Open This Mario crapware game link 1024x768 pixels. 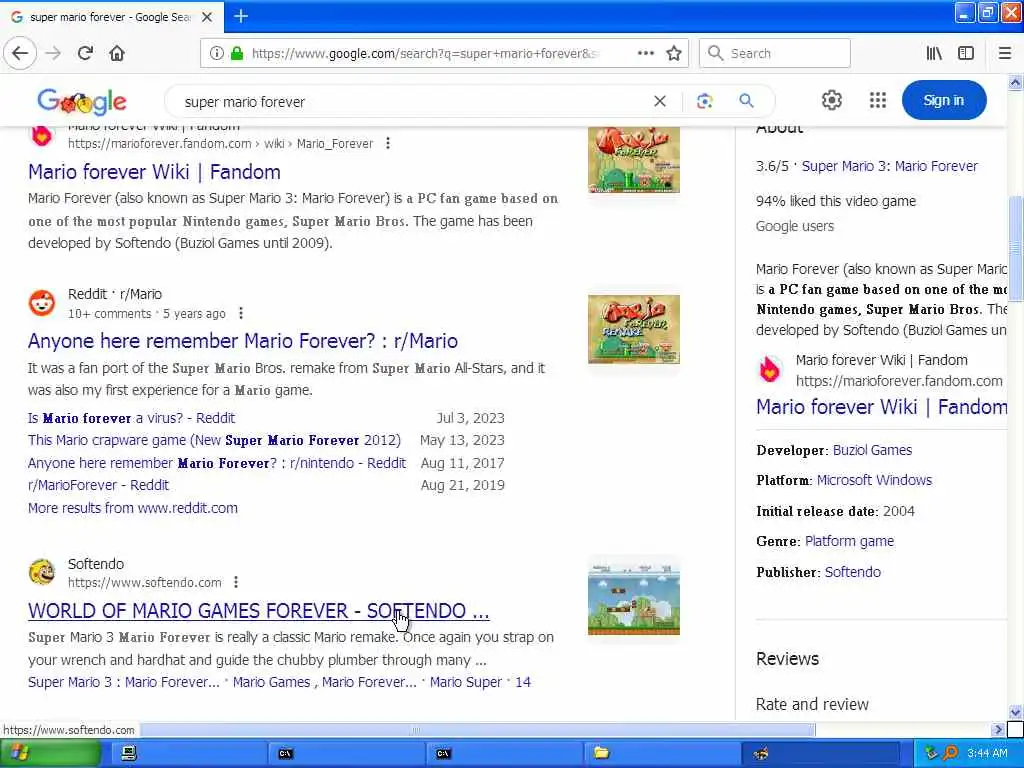pos(214,440)
